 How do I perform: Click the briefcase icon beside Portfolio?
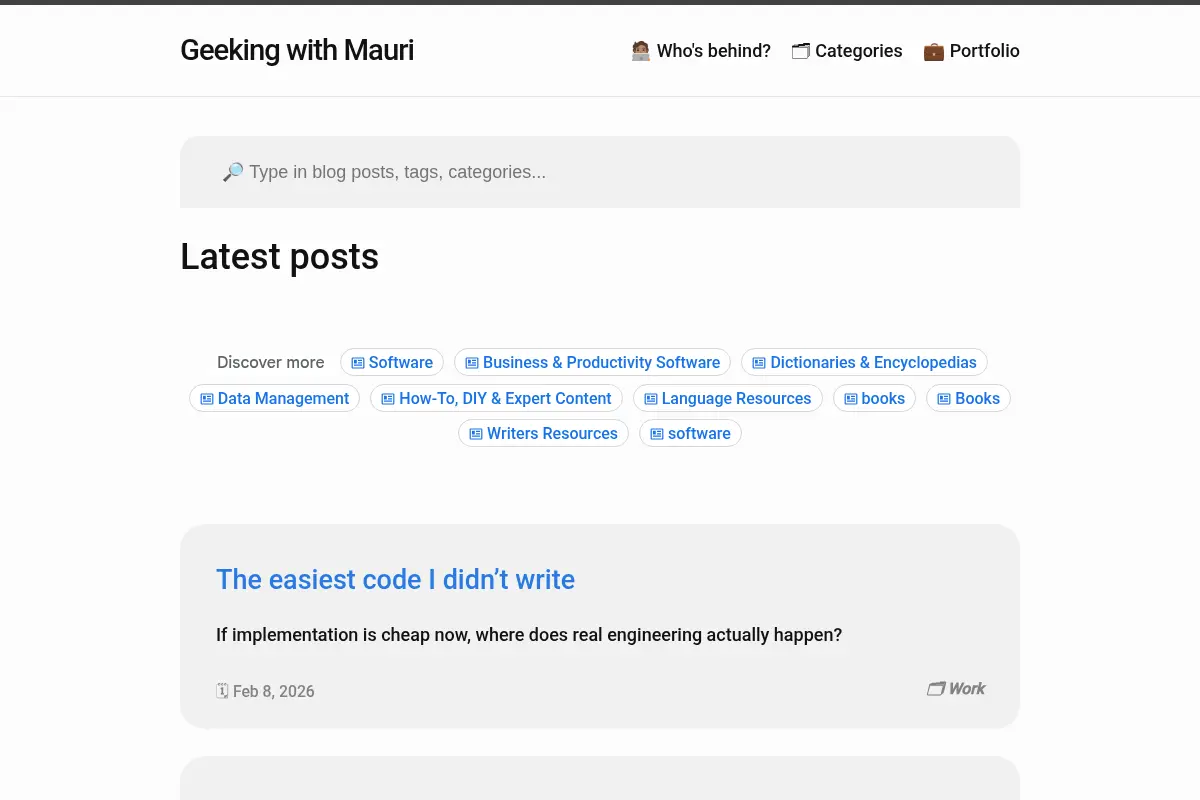[933, 51]
